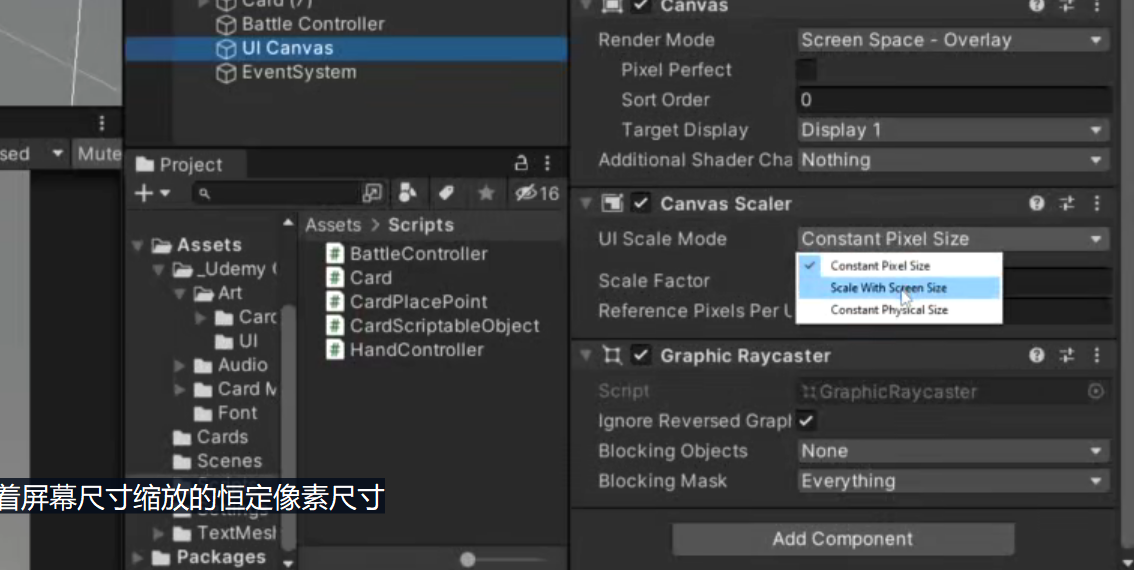The height and width of the screenshot is (570, 1134).
Task: Open search by type filter icon
Action: (x=408, y=193)
